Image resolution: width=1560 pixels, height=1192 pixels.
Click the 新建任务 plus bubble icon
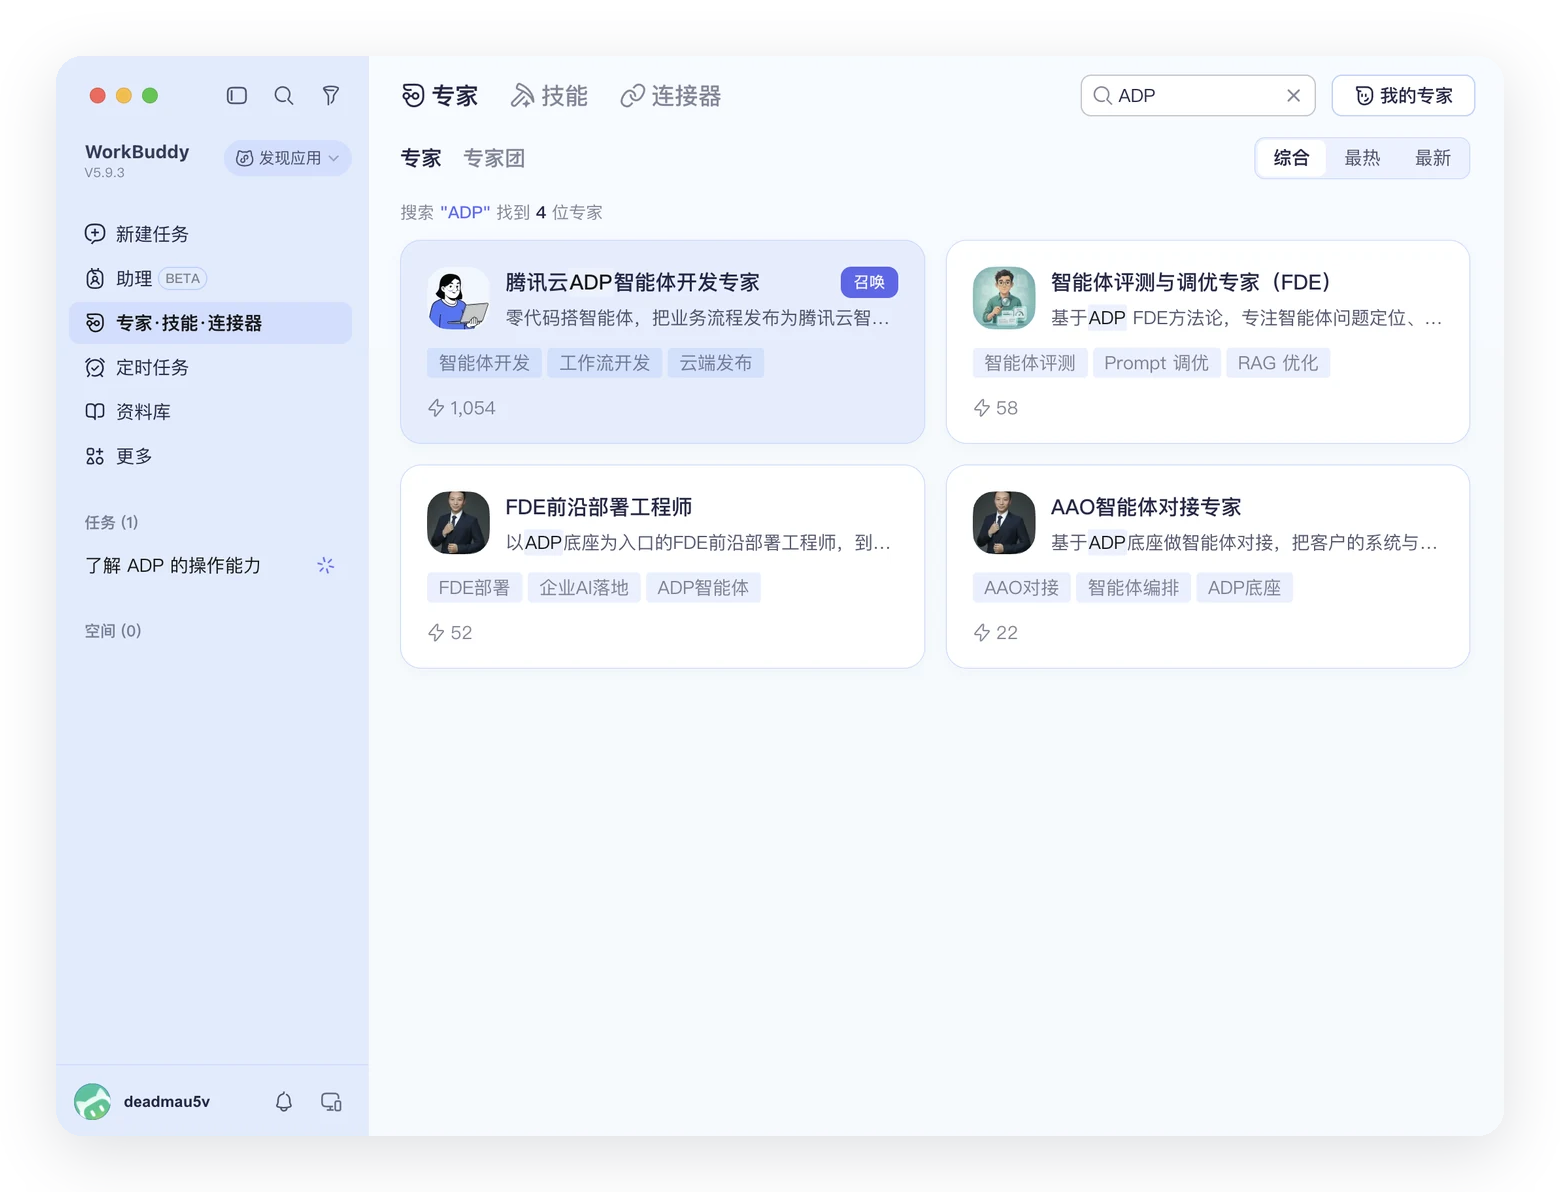click(95, 234)
